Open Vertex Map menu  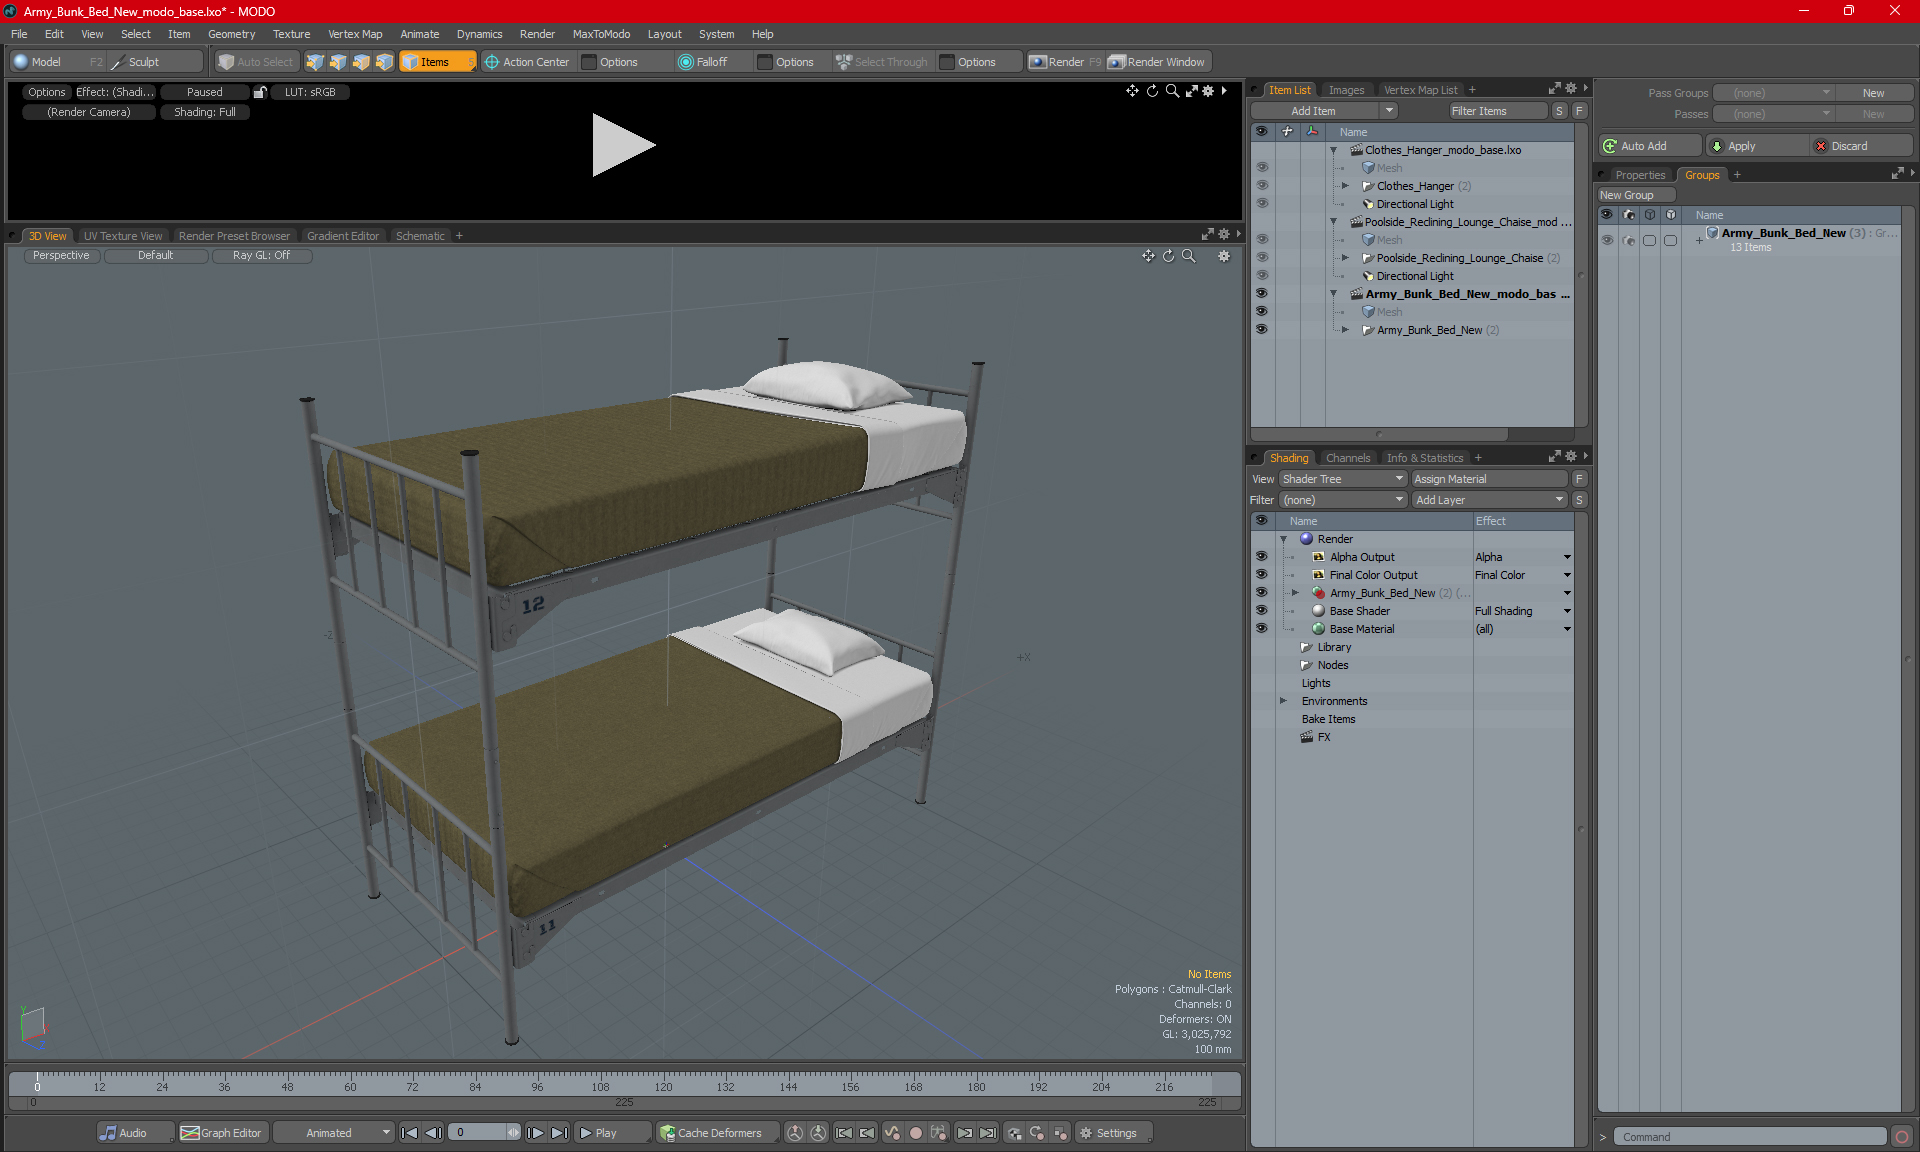point(355,34)
